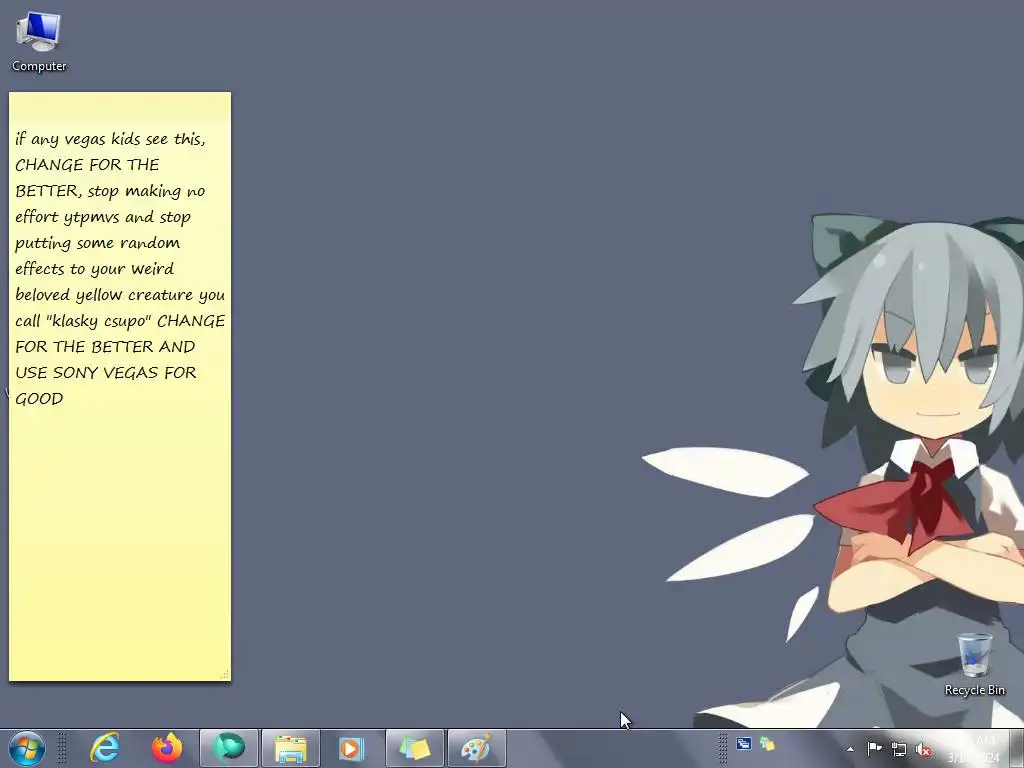
Task: Click the Action Center flag tray icon
Action: pos(874,748)
